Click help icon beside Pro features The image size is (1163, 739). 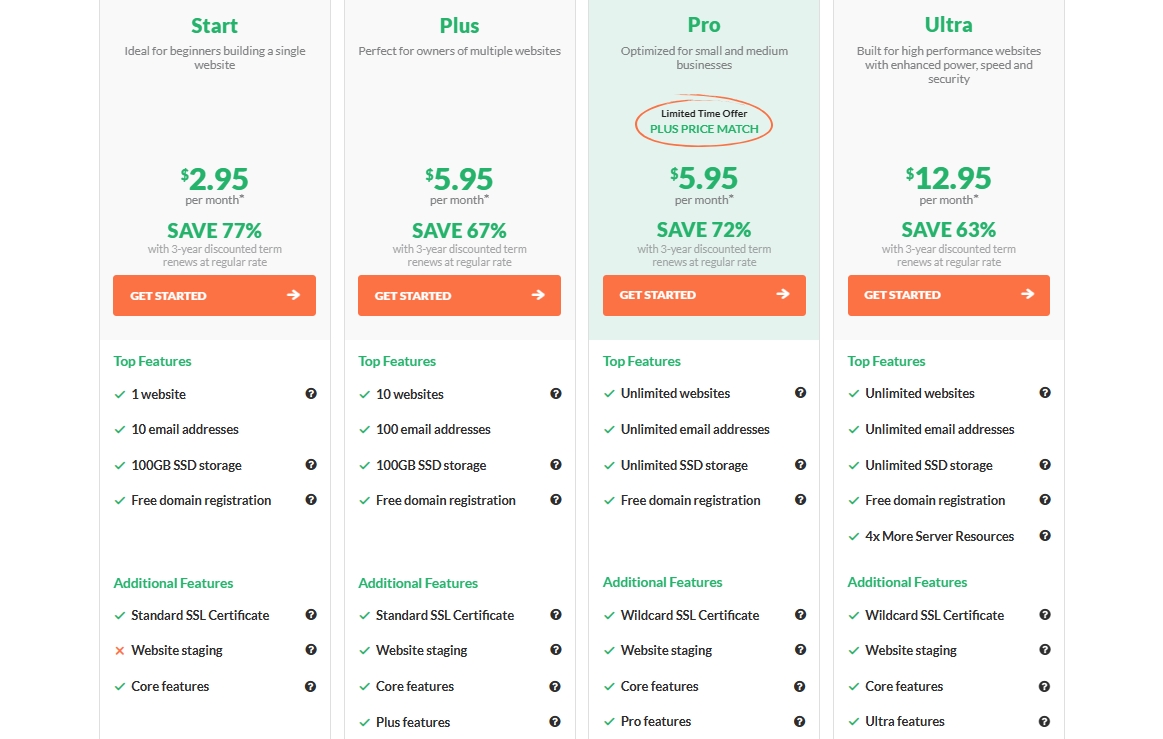pos(800,721)
